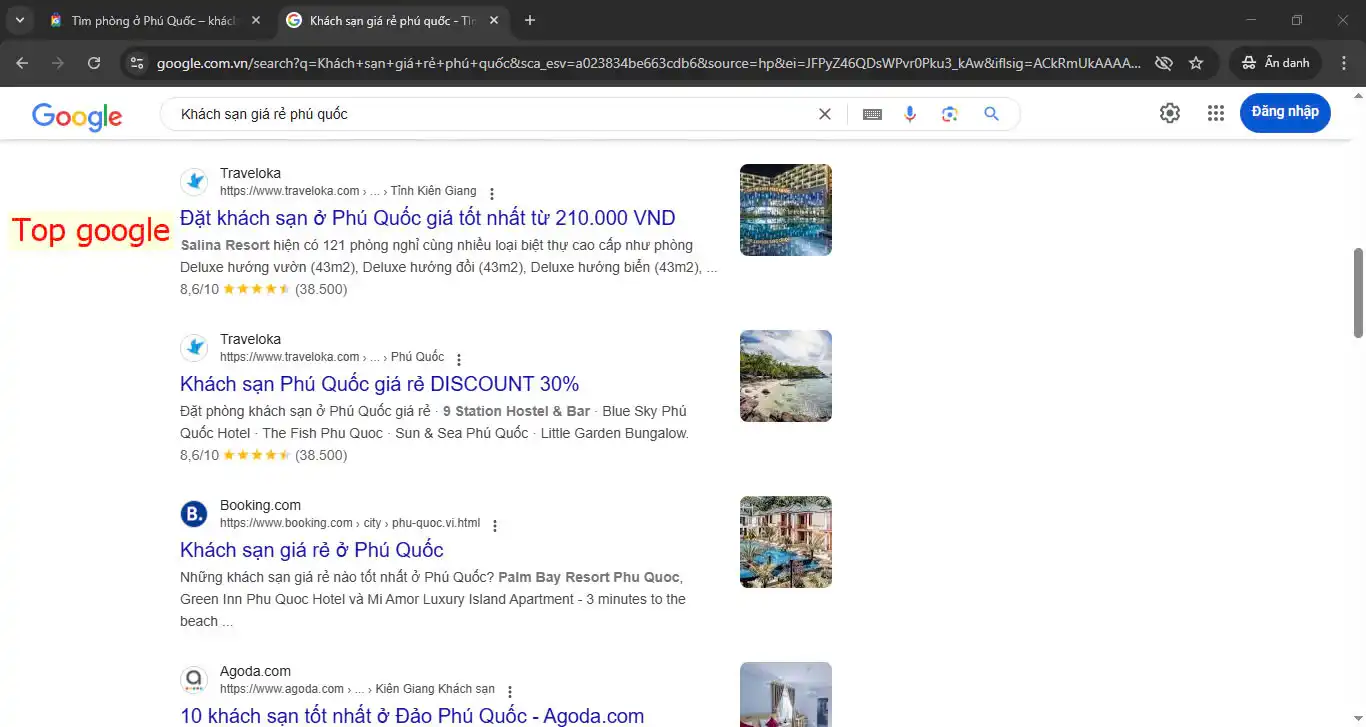Viewport: 1366px width, 727px height.
Task: Open the Khách sạn giá rẻ ở Phú Quốc Booking link
Action: tap(312, 550)
